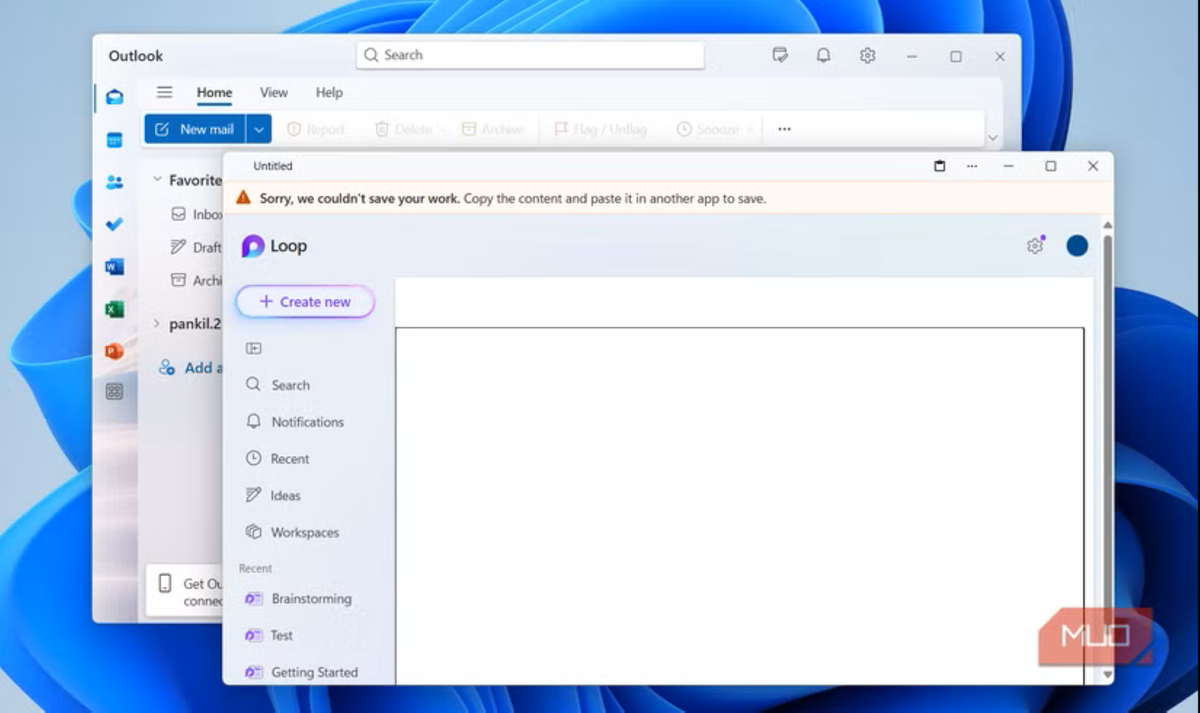Launch Excel from Outlook sidebar
Viewport: 1200px width, 713px height.
[114, 309]
